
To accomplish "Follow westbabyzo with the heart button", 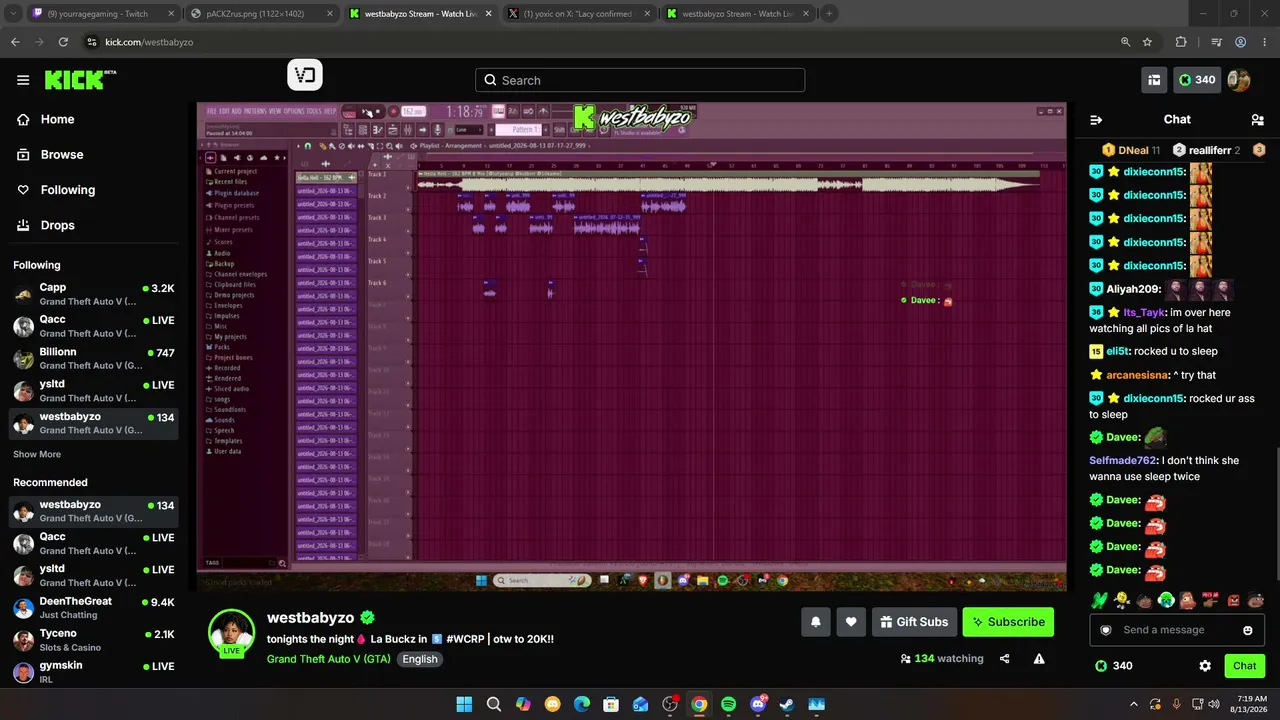I will tap(851, 622).
